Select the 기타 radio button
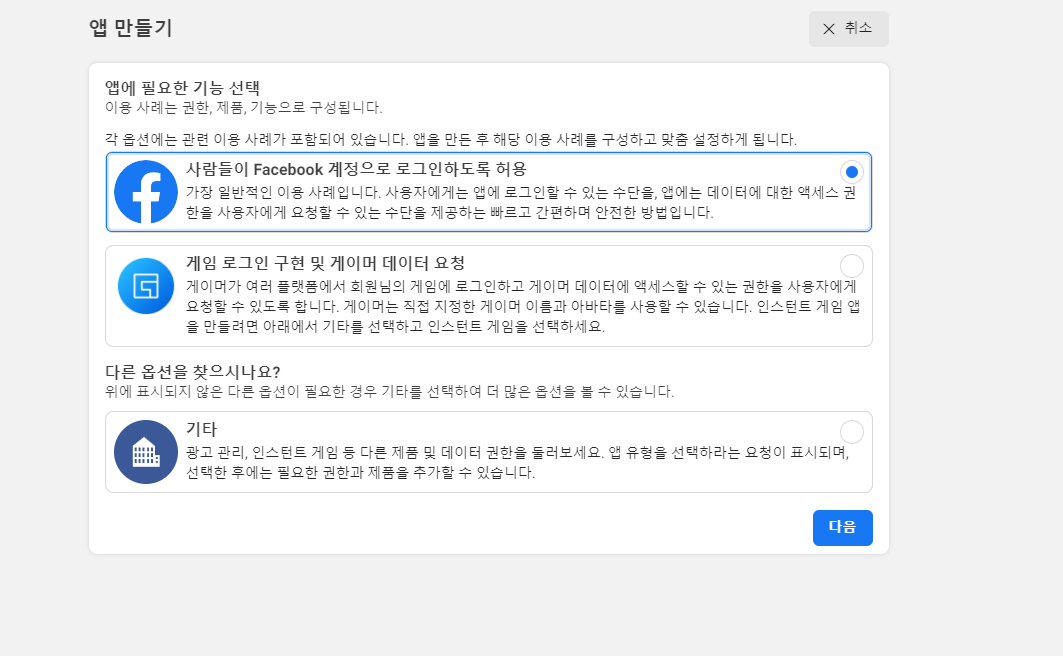The width and height of the screenshot is (1063, 656). pyautogui.click(x=851, y=432)
